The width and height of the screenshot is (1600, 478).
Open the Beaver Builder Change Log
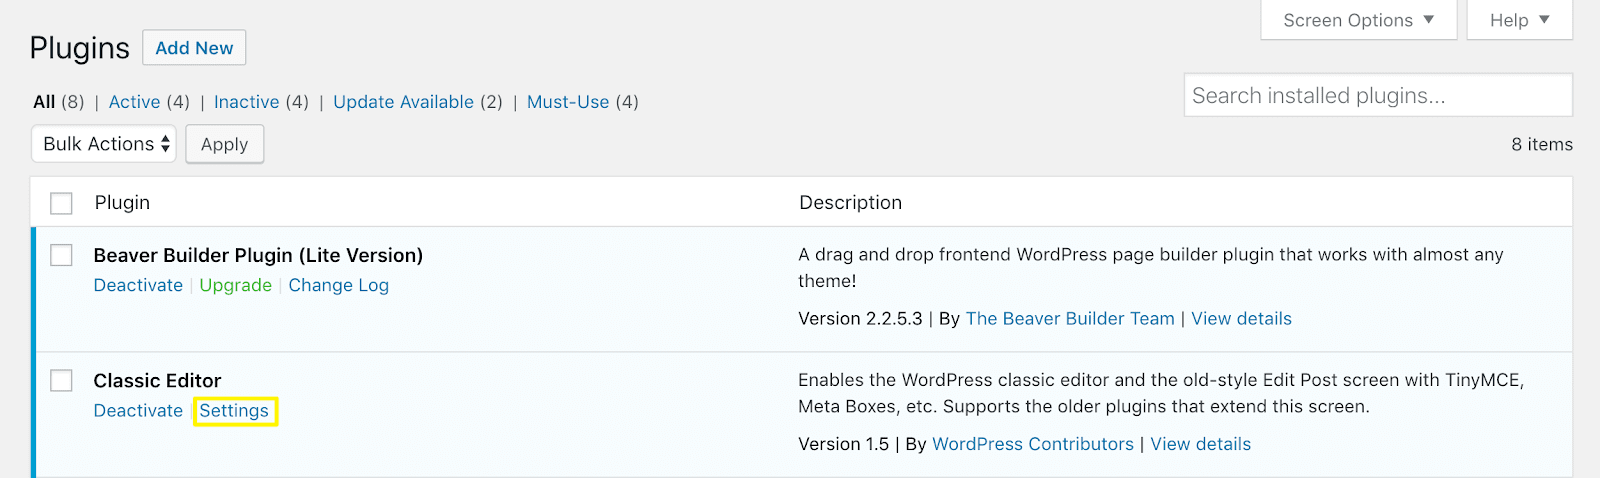click(338, 285)
